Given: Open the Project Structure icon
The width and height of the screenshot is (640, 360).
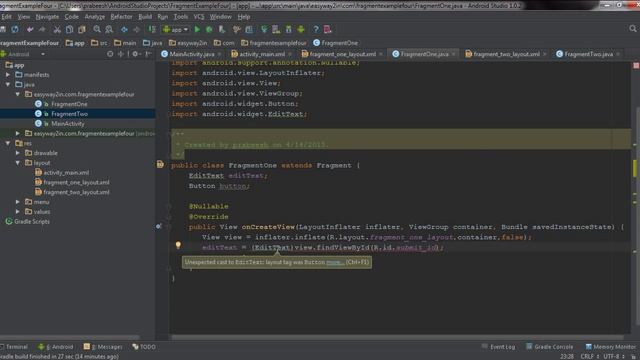Looking at the screenshot, I should click(249, 29).
